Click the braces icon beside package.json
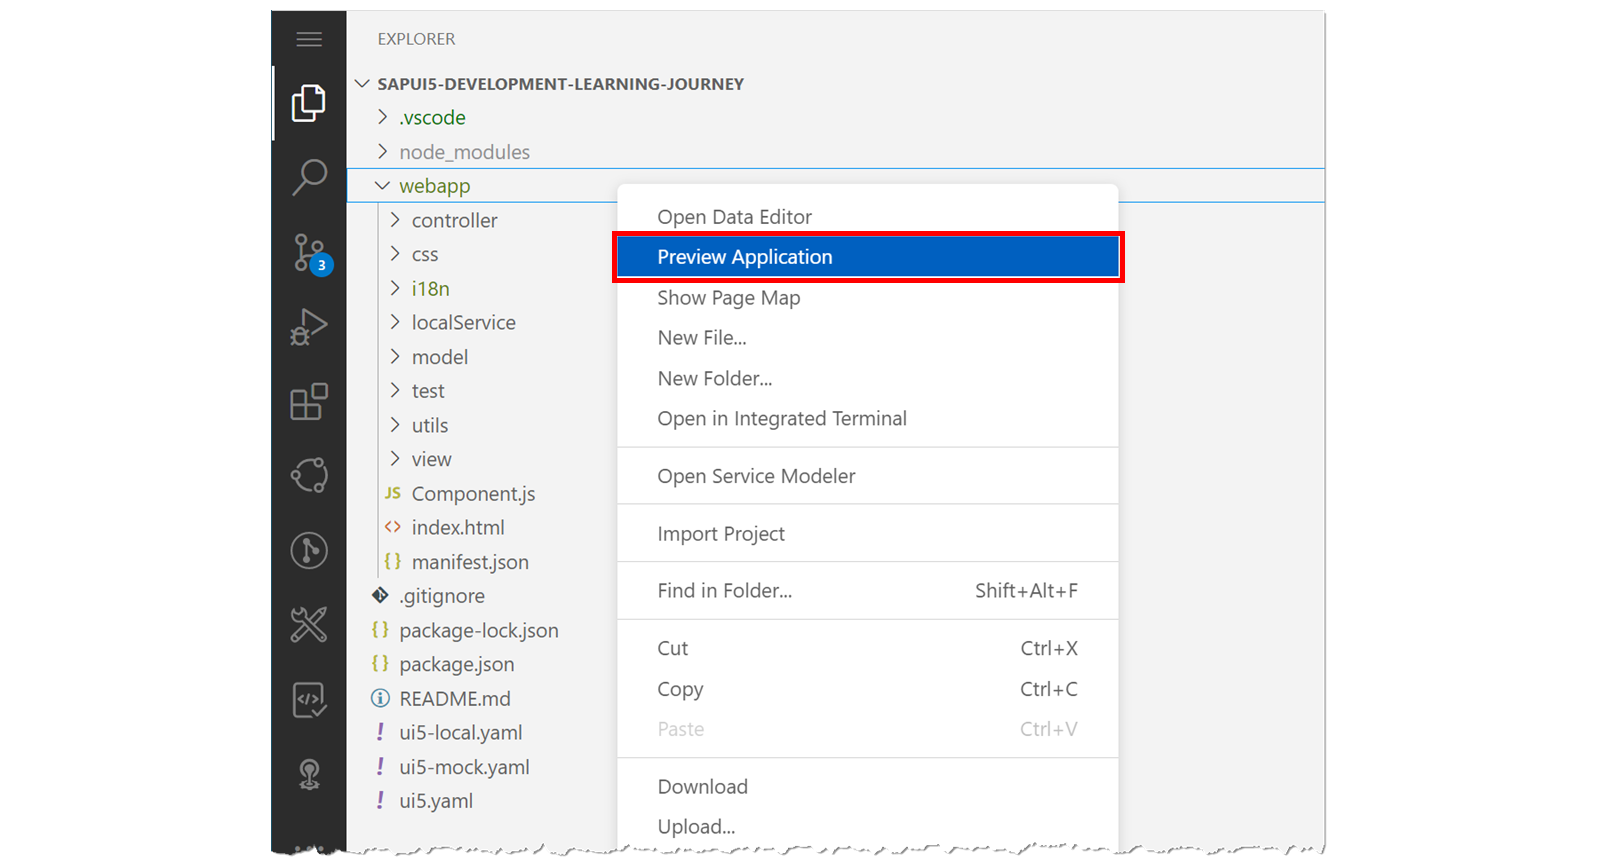Image resolution: width=1600 pixels, height=867 pixels. point(380,663)
